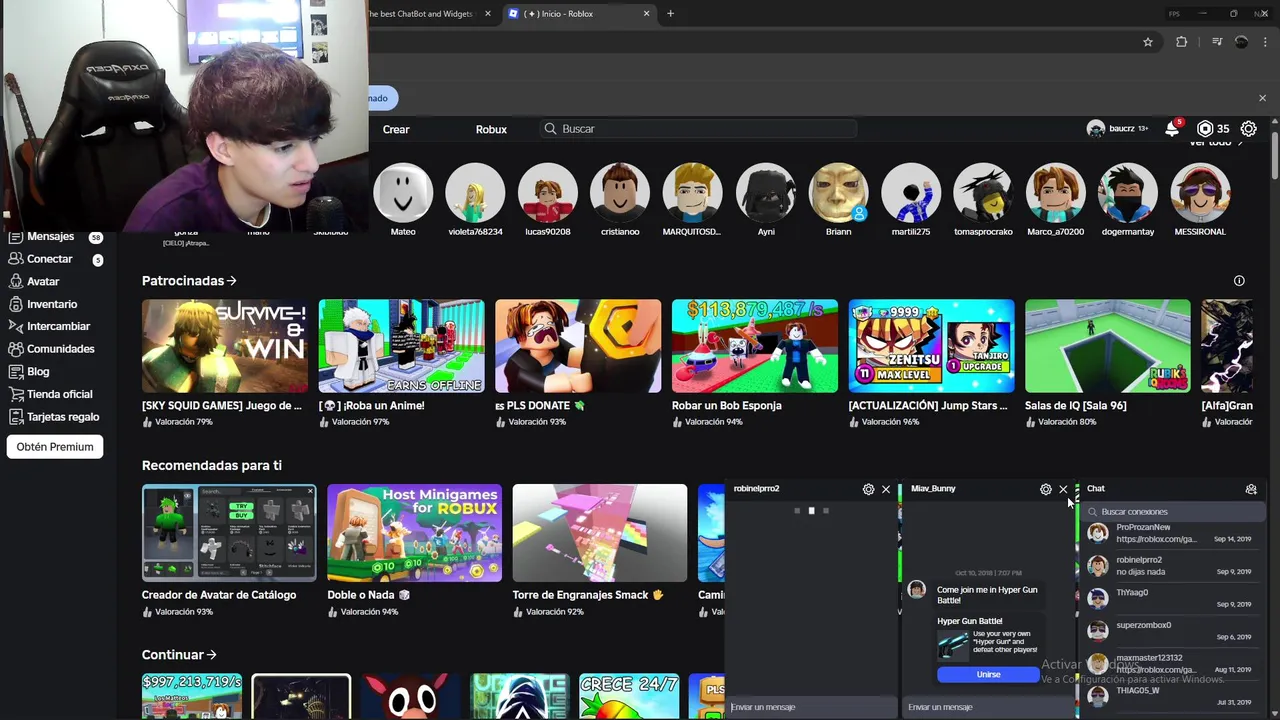Open a new browser tab
This screenshot has height=720, width=1280.
[670, 14]
